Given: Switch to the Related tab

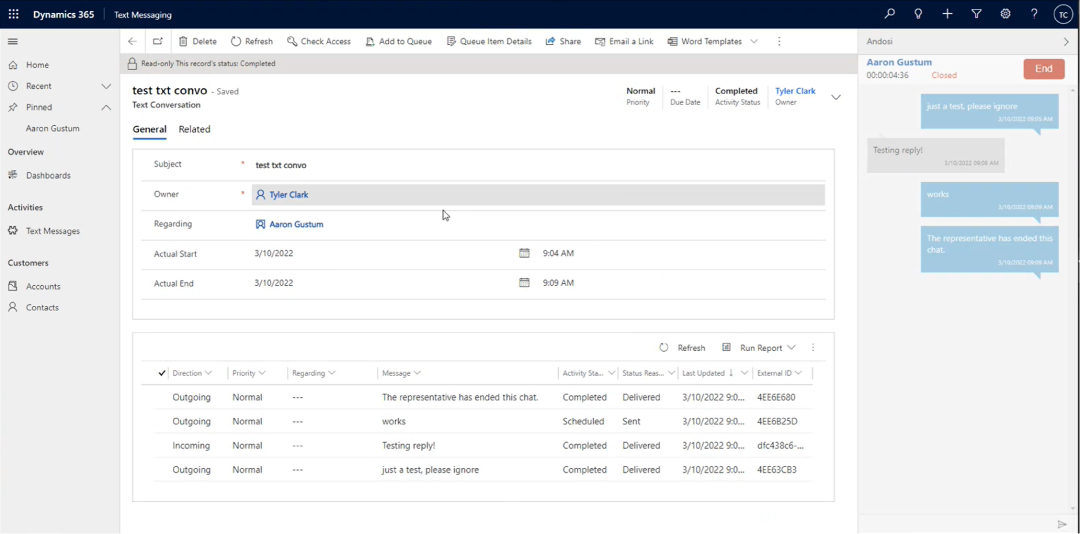Looking at the screenshot, I should click(194, 129).
